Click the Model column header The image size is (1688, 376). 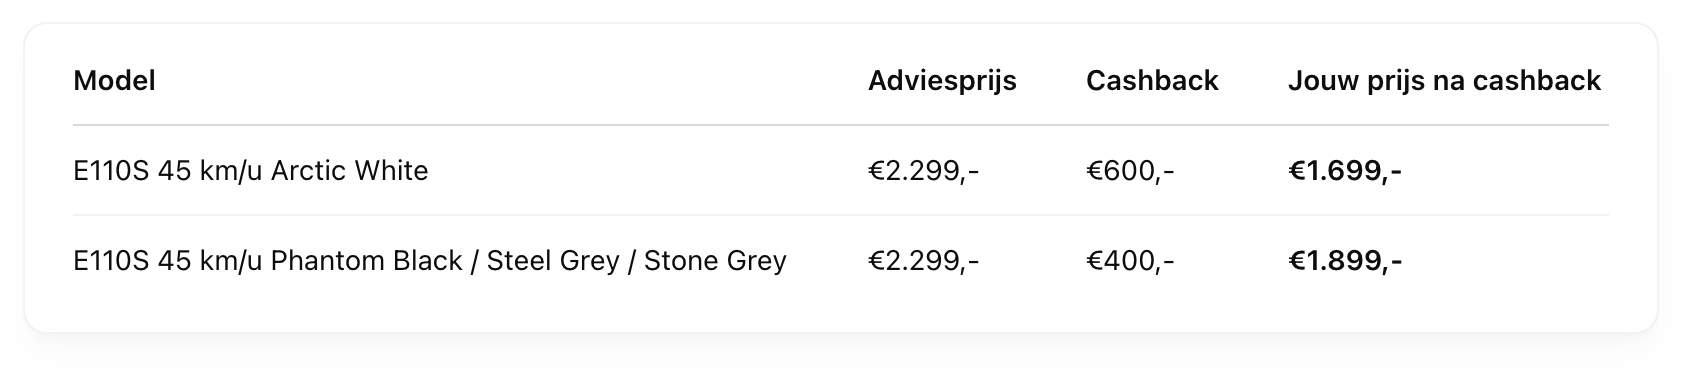coord(114,81)
